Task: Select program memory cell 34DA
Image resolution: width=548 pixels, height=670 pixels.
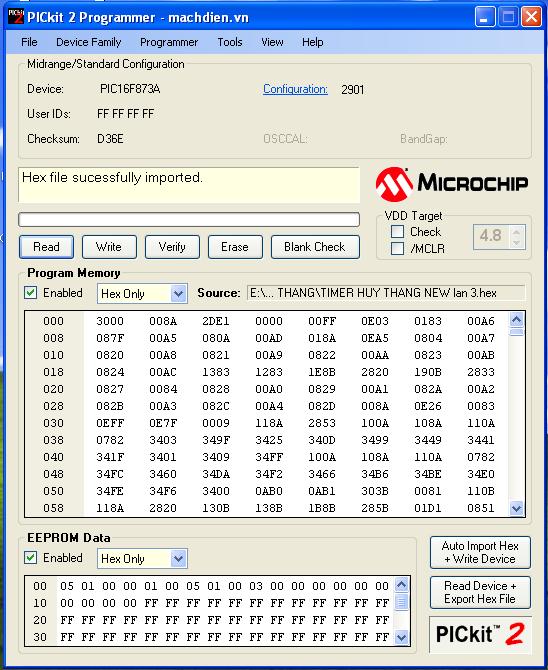Action: coord(216,474)
